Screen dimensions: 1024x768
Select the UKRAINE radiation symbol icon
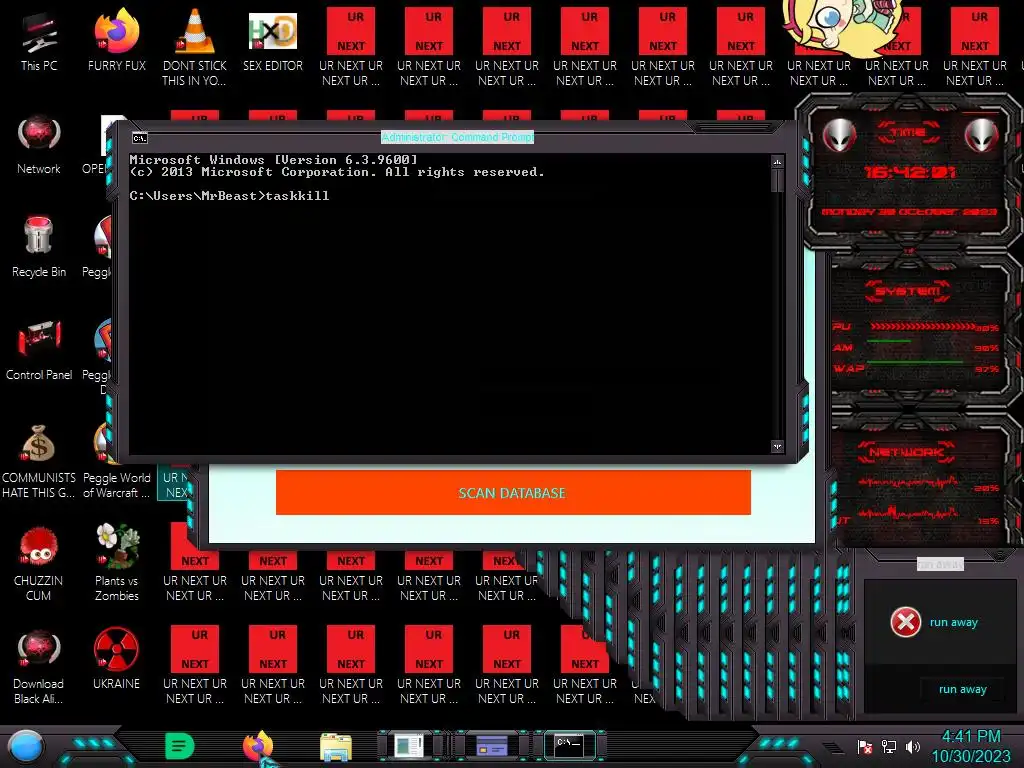[x=116, y=658]
